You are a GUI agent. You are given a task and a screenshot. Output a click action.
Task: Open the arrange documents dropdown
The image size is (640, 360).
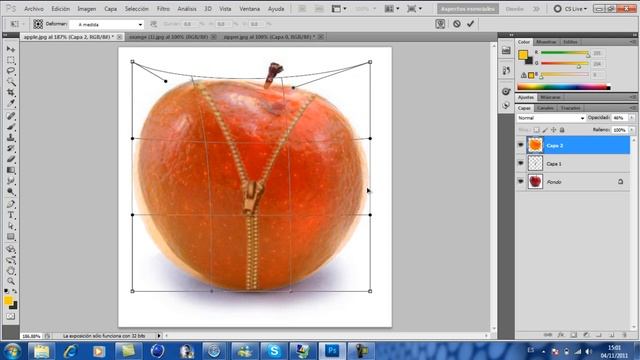click(x=392, y=9)
